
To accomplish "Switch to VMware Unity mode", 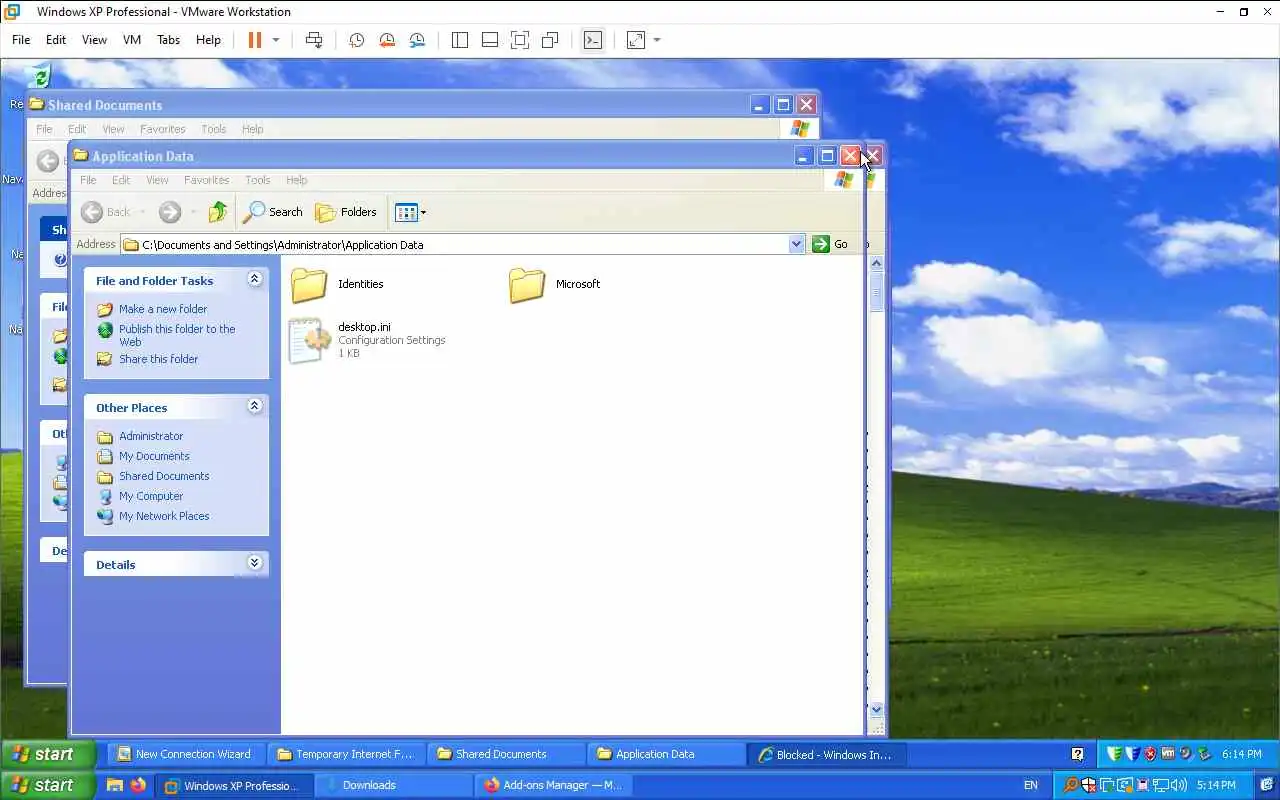I will tap(549, 40).
